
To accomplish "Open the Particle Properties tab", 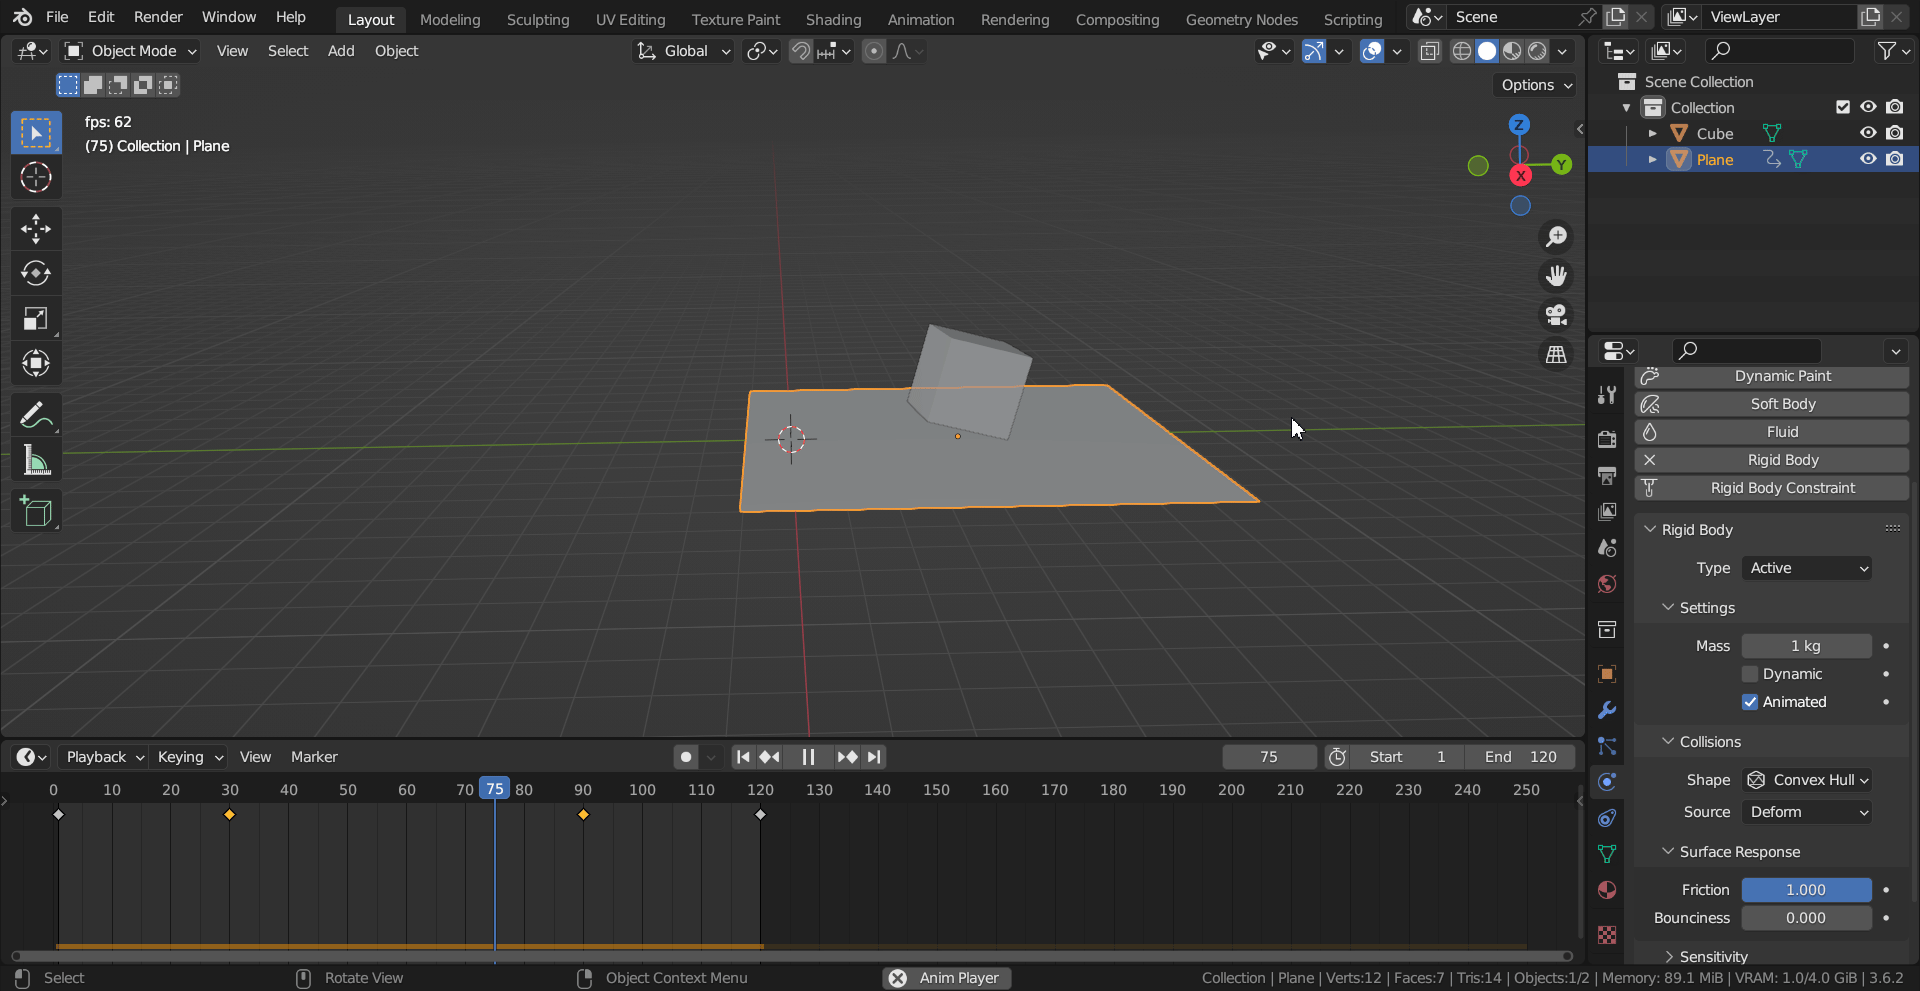I will click(1606, 746).
